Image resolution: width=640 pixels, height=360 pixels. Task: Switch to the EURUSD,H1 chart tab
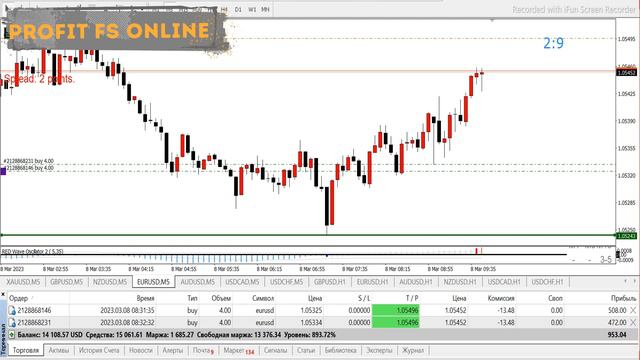pos(372,282)
